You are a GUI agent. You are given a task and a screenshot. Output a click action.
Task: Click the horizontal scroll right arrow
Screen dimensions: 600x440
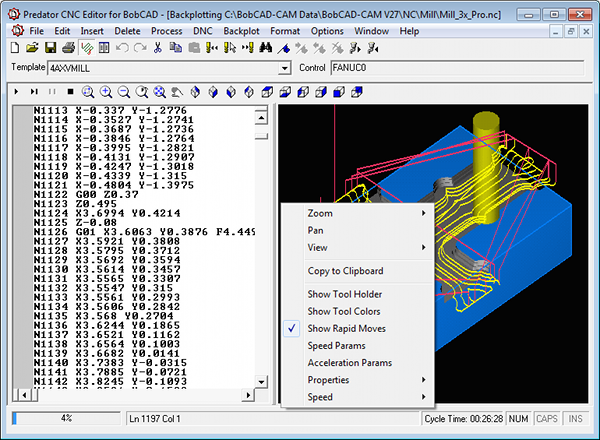[x=248, y=395]
